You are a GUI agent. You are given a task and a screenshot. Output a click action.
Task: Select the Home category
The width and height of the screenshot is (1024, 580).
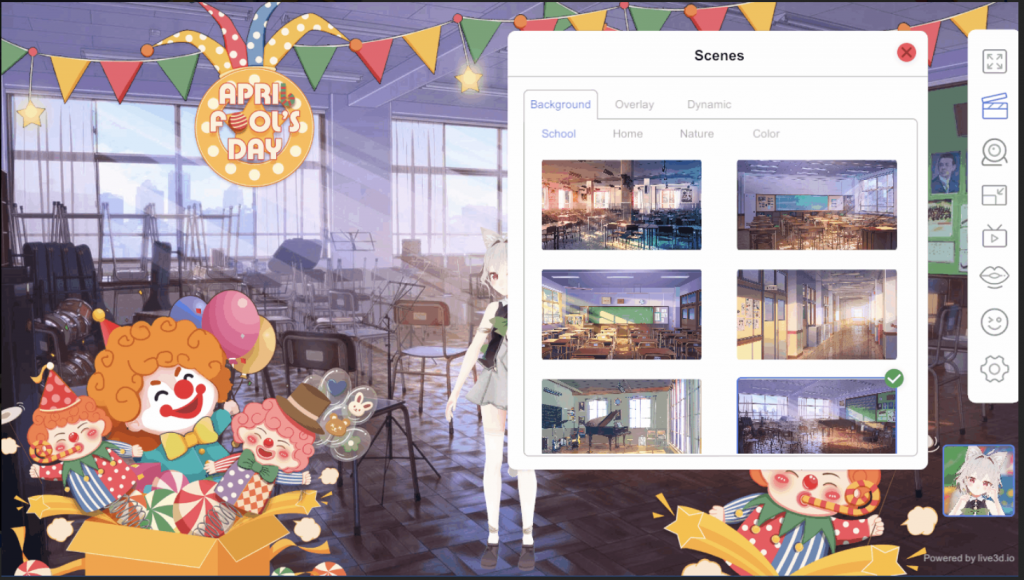[628, 133]
